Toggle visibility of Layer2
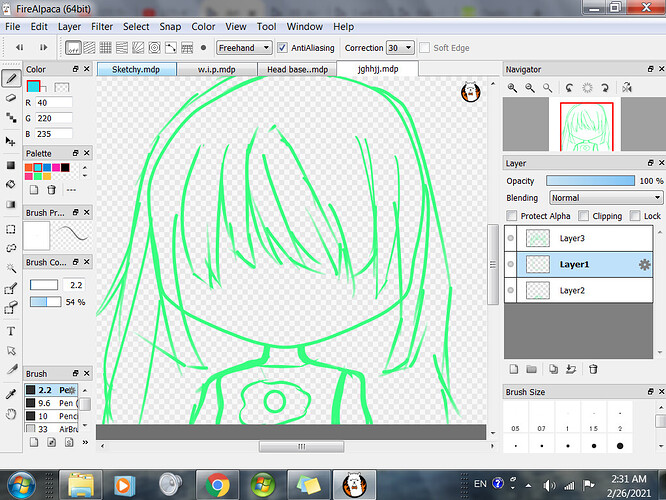666x500 pixels. point(511,290)
